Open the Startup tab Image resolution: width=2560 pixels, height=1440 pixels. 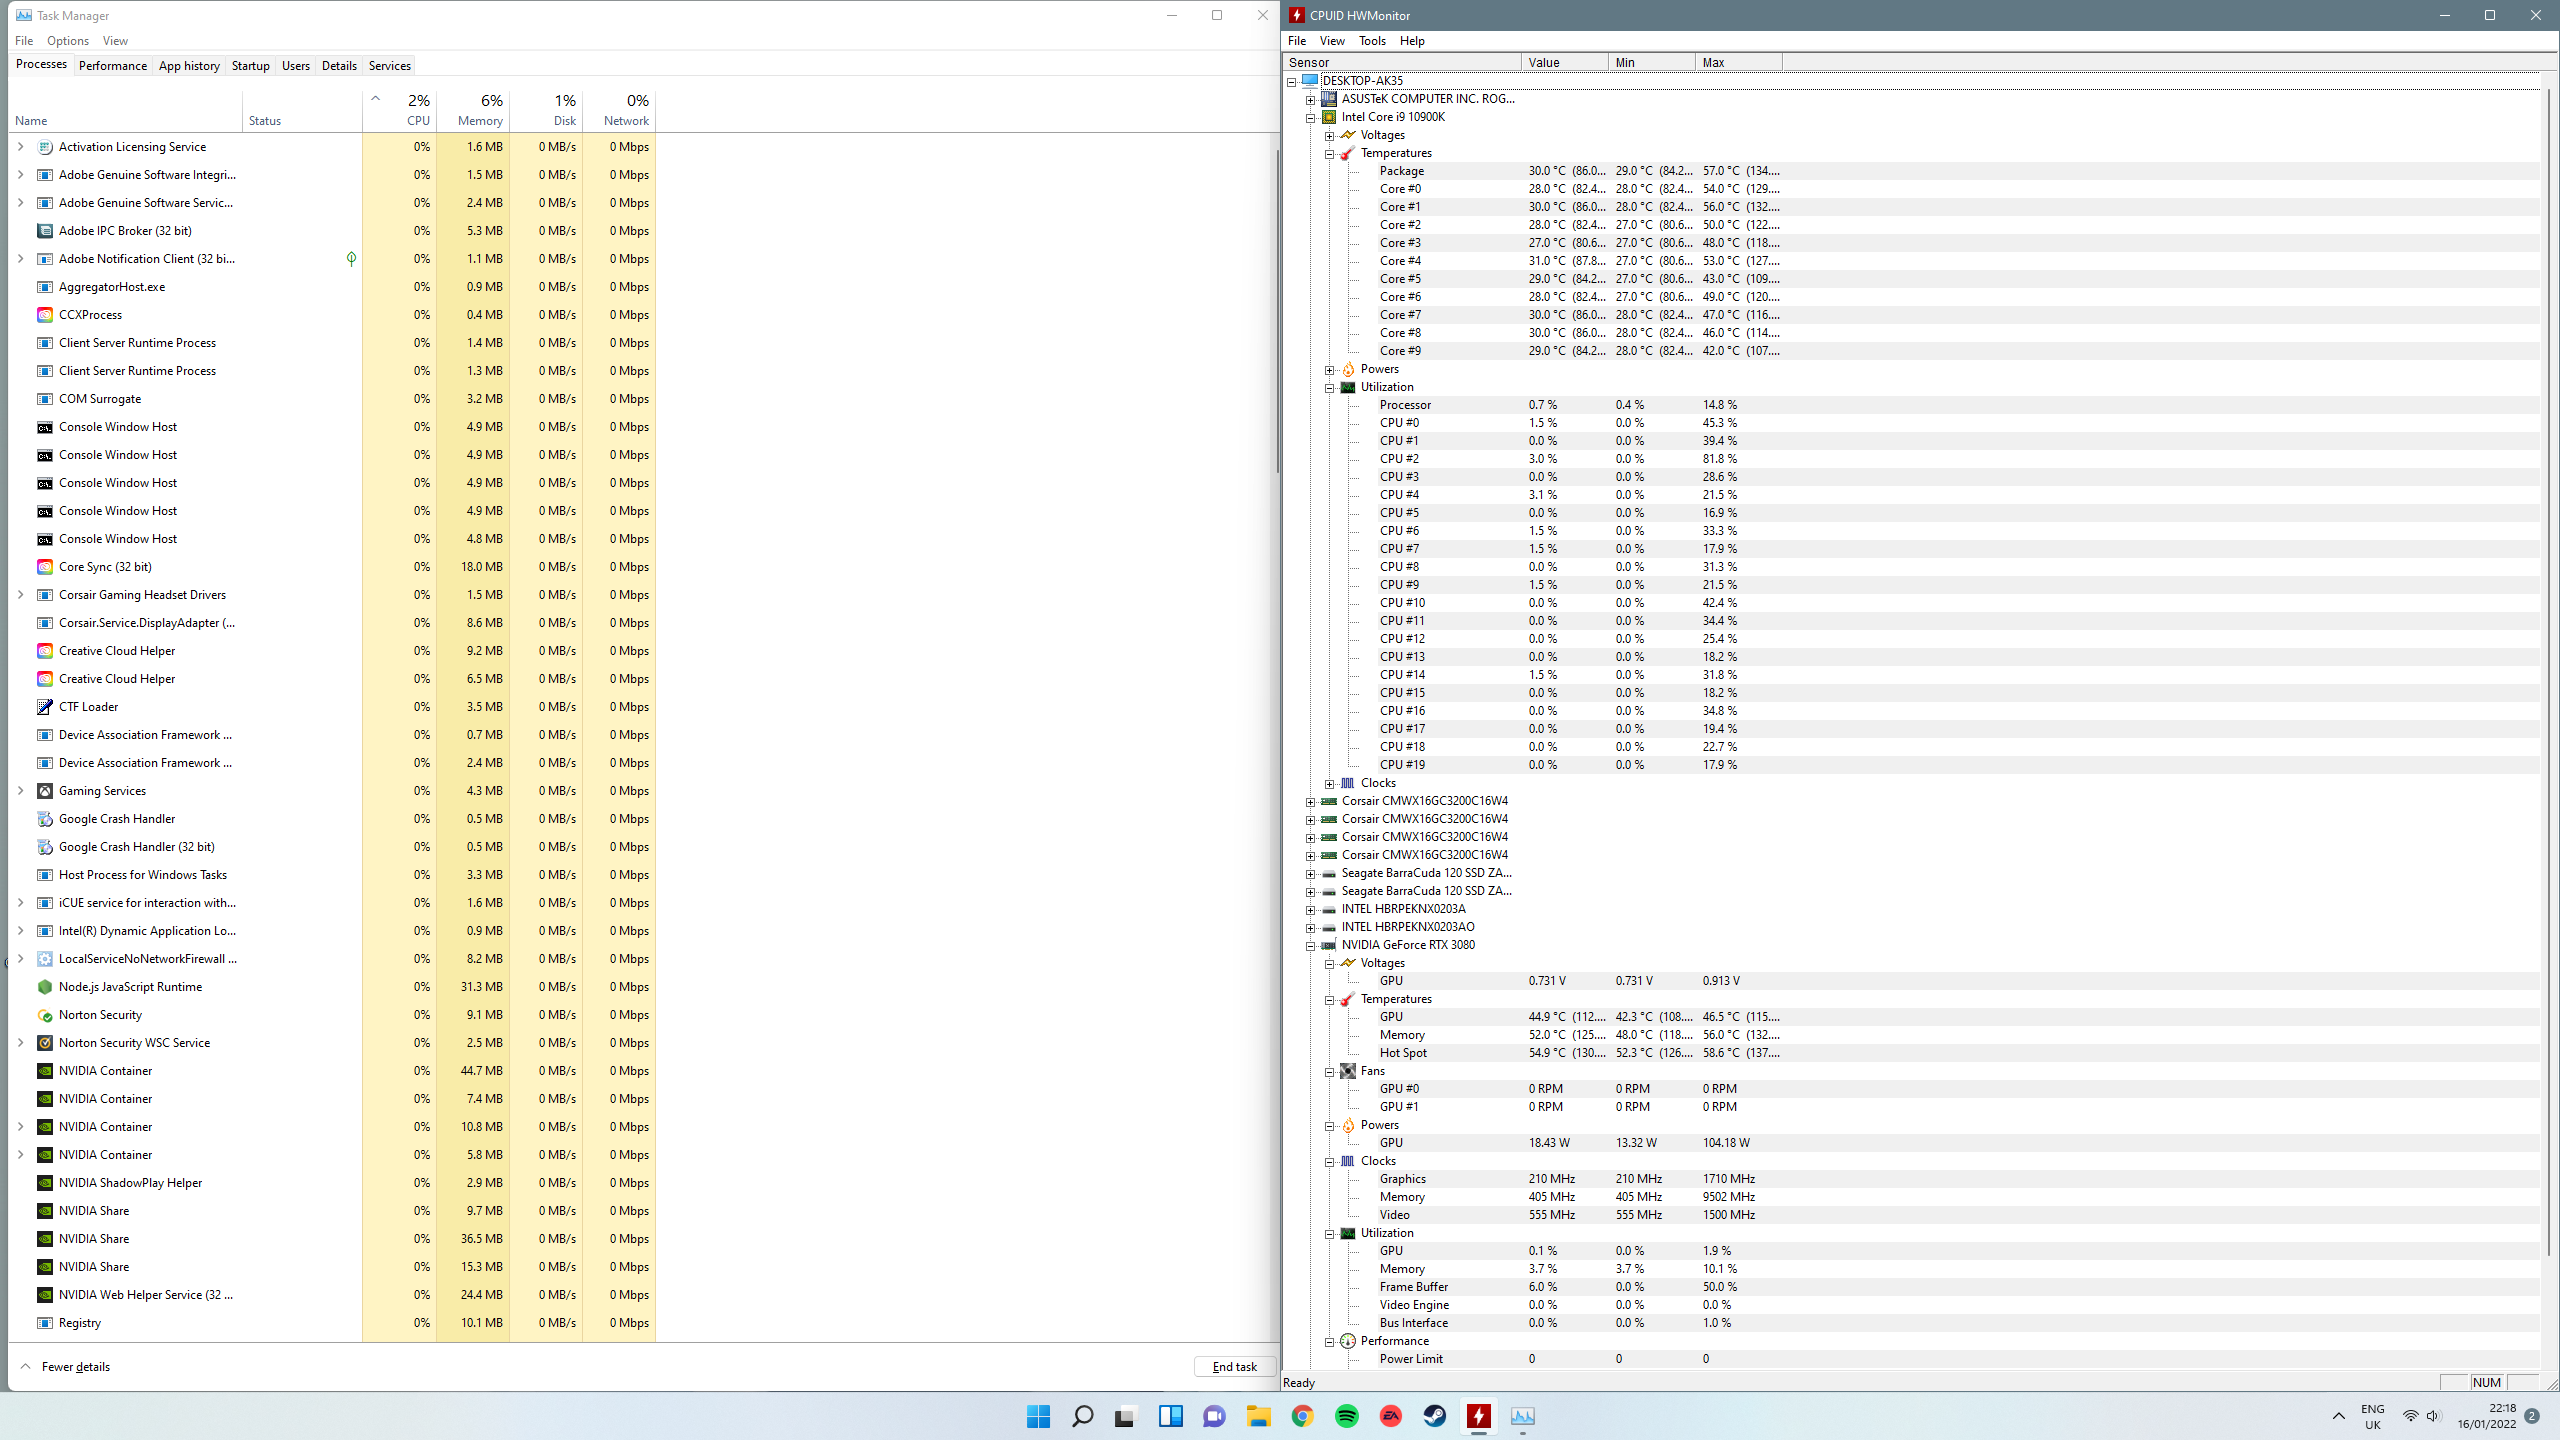[250, 66]
